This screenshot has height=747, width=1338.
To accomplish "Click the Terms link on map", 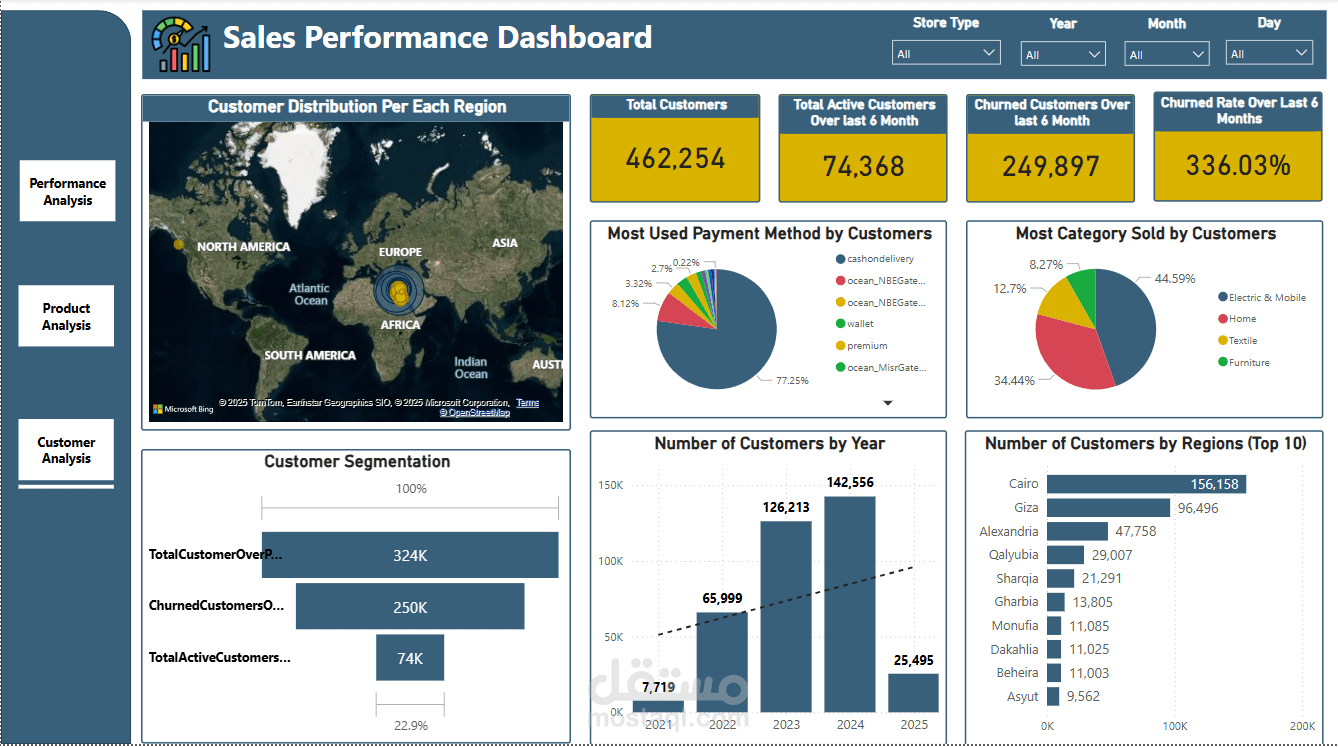I will coord(527,403).
